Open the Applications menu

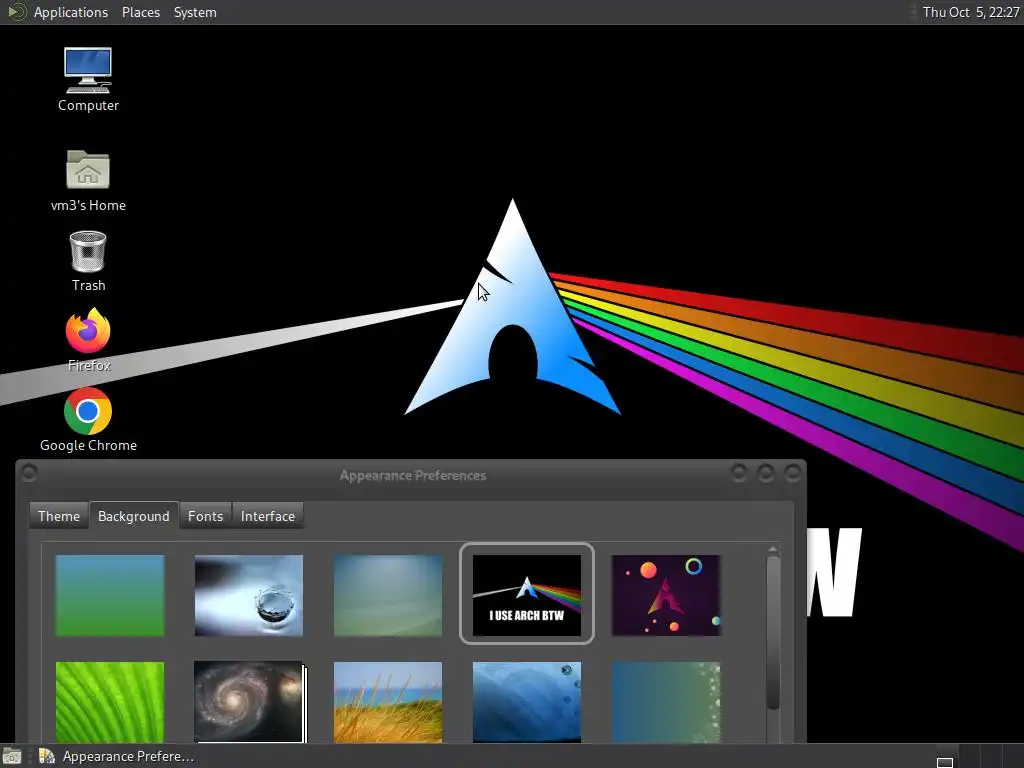[x=71, y=12]
